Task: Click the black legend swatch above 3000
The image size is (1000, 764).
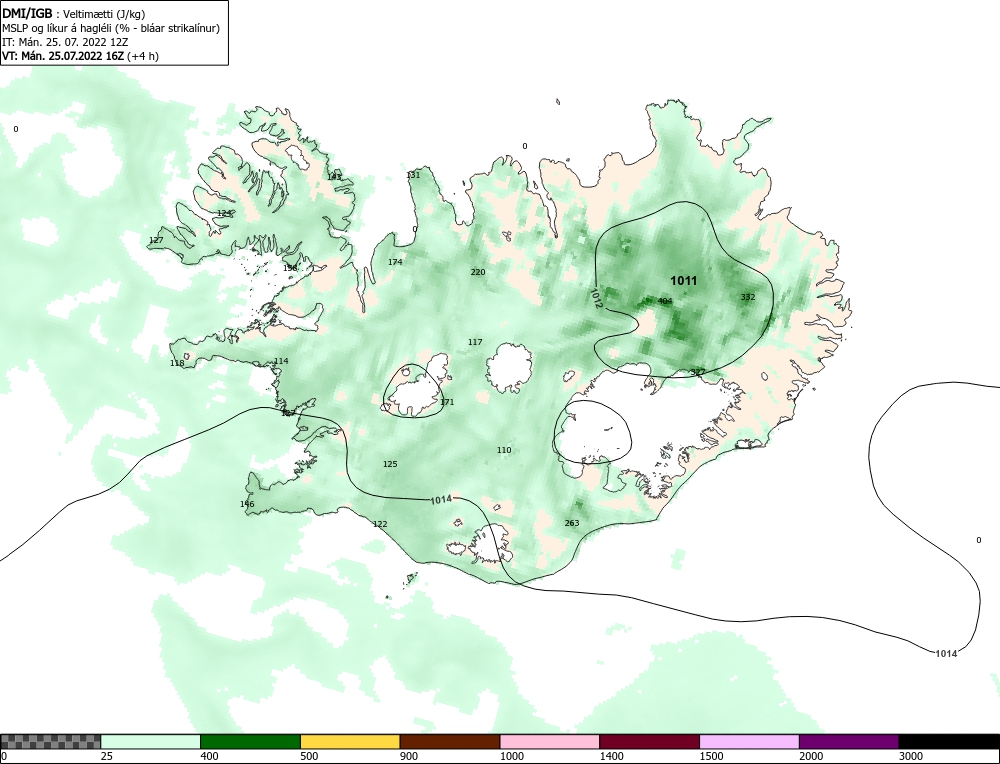Action: click(x=949, y=741)
